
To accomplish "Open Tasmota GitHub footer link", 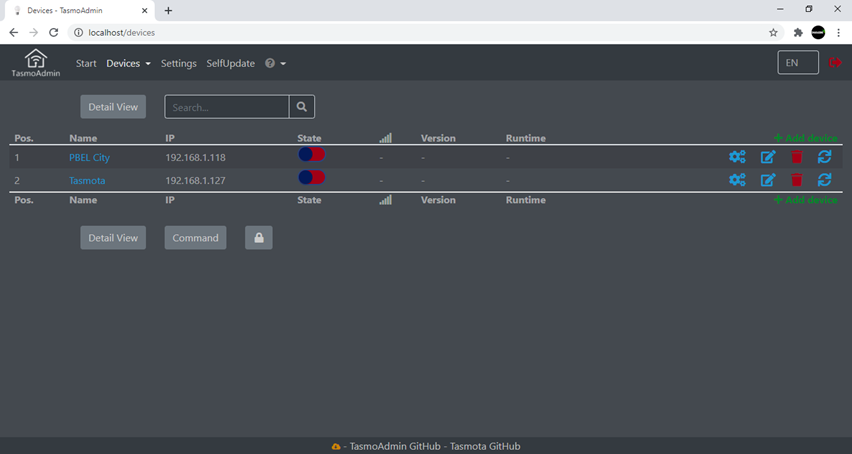I will pyautogui.click(x=485, y=446).
